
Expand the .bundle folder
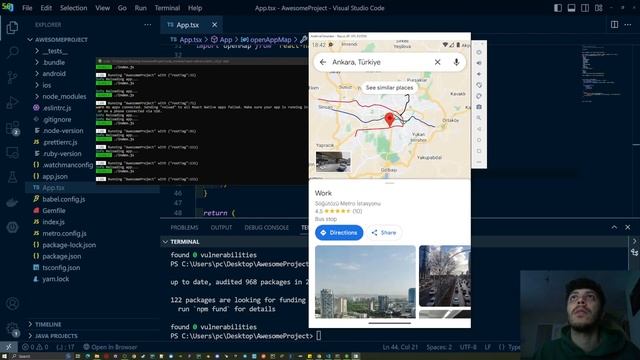37,62
